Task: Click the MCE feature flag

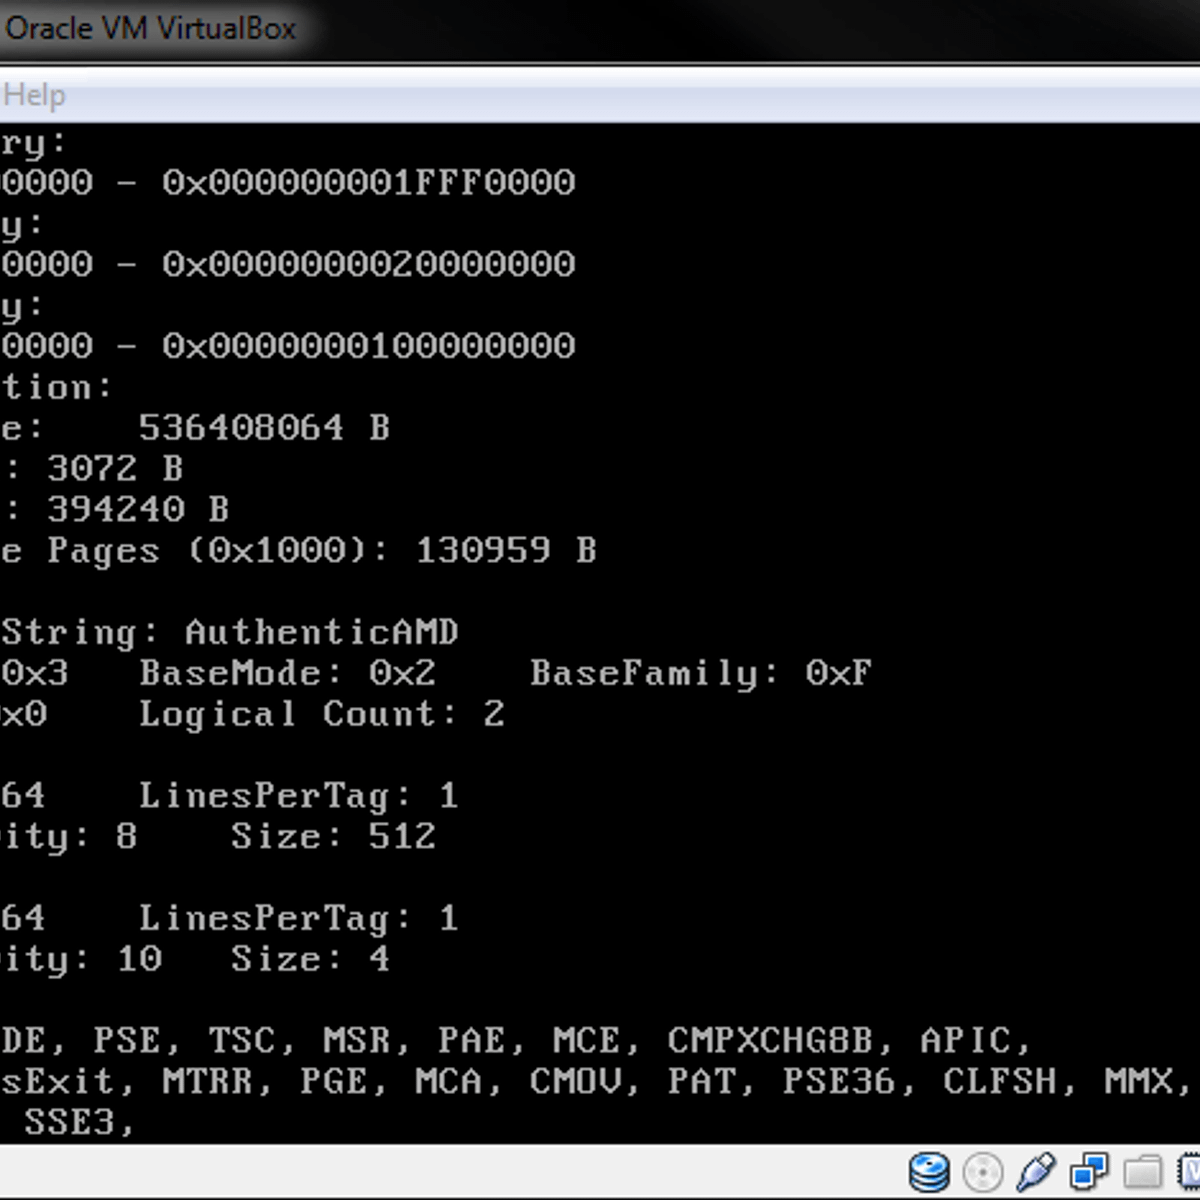Action: click(x=586, y=1041)
